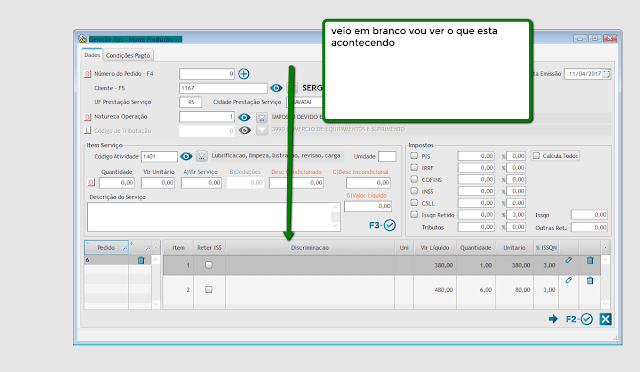Screen dimensions: 640x372
Task: Click the eye icon next to Cliente field
Action: click(276, 88)
